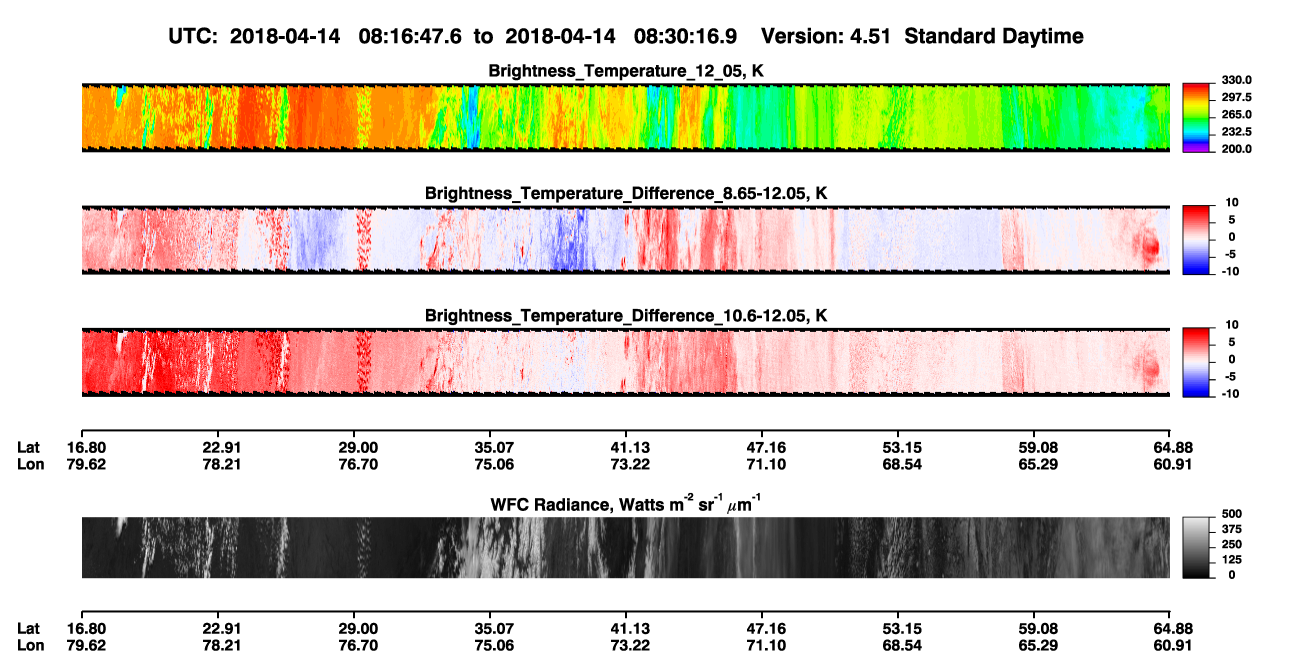Click the grayscale WFC Radiance image strip
The image size is (1300, 667).
pos(625,547)
